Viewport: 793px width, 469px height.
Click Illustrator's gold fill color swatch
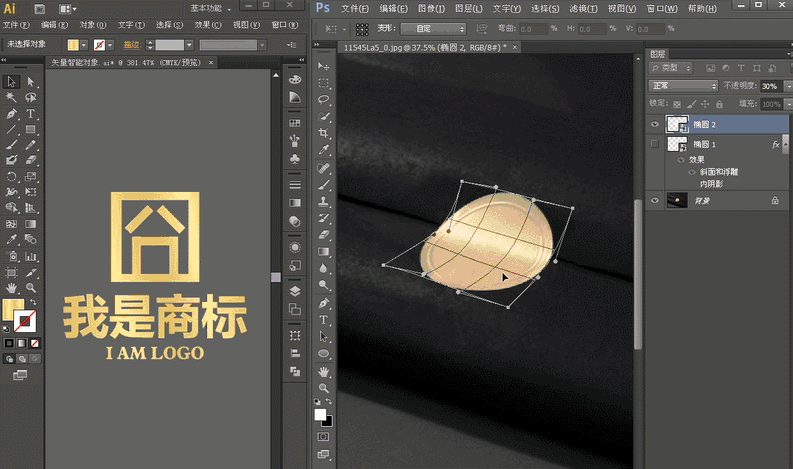coord(11,312)
